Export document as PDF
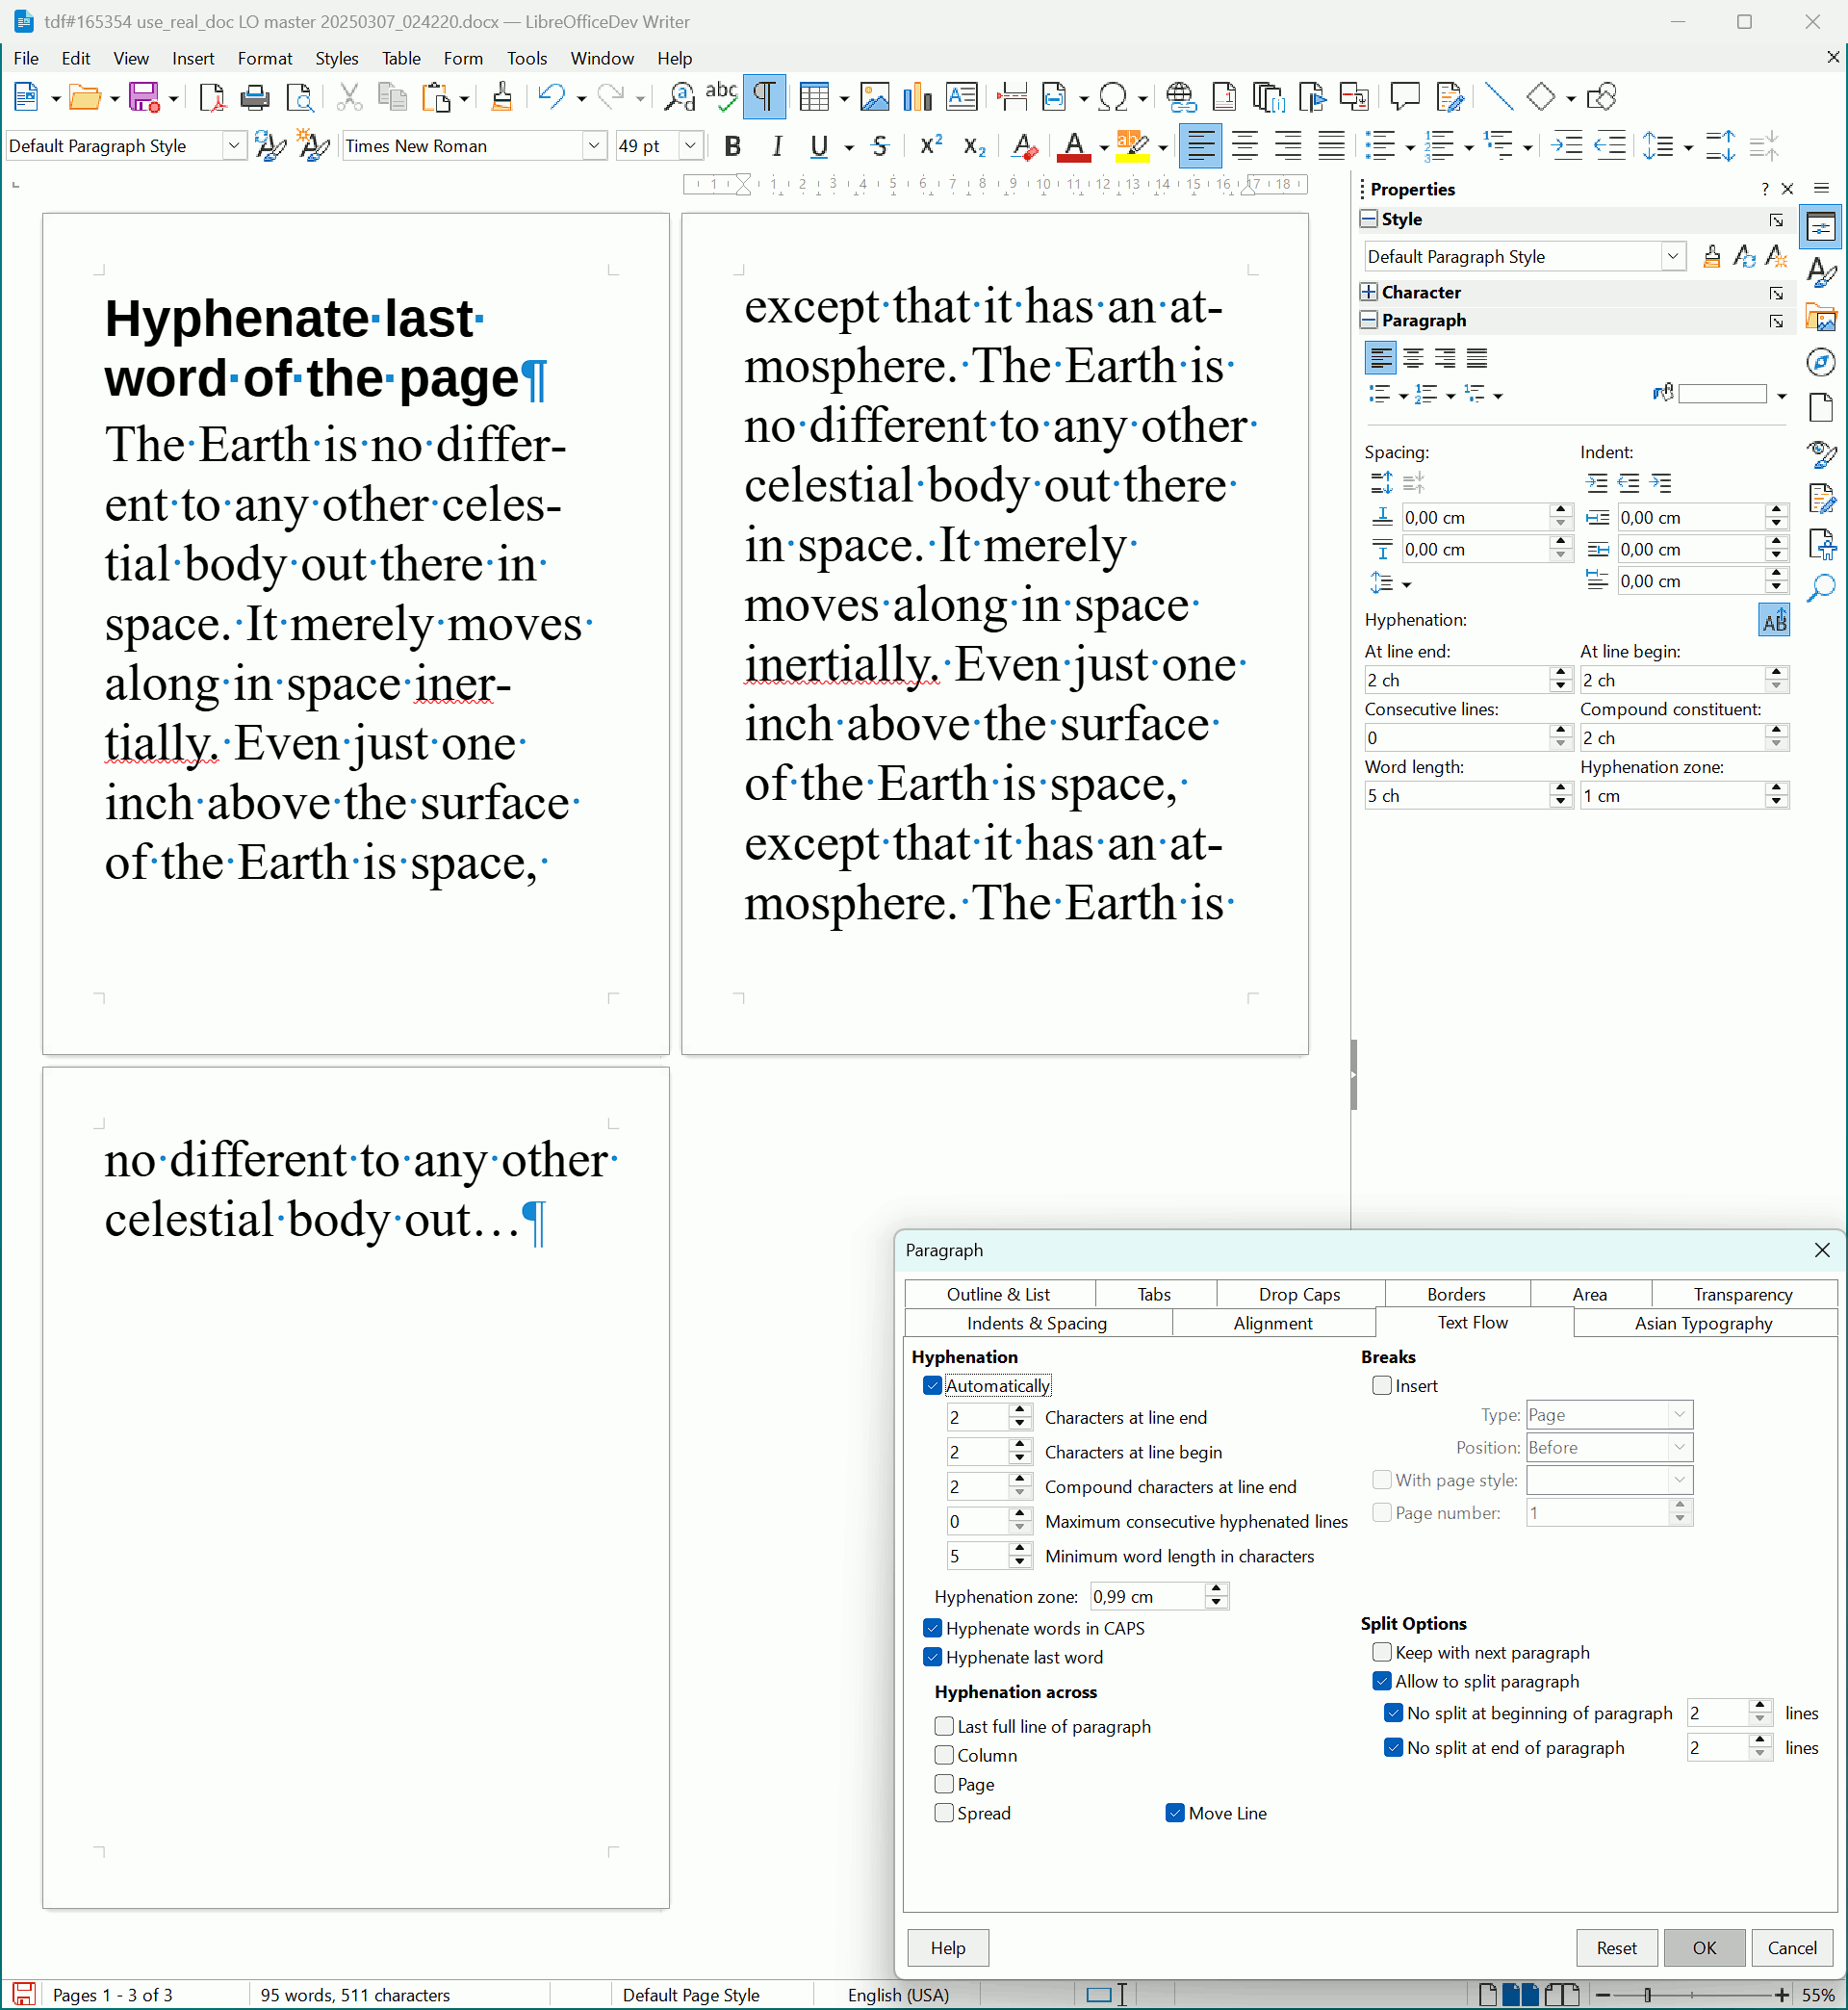The width and height of the screenshot is (1848, 2010). [x=212, y=96]
